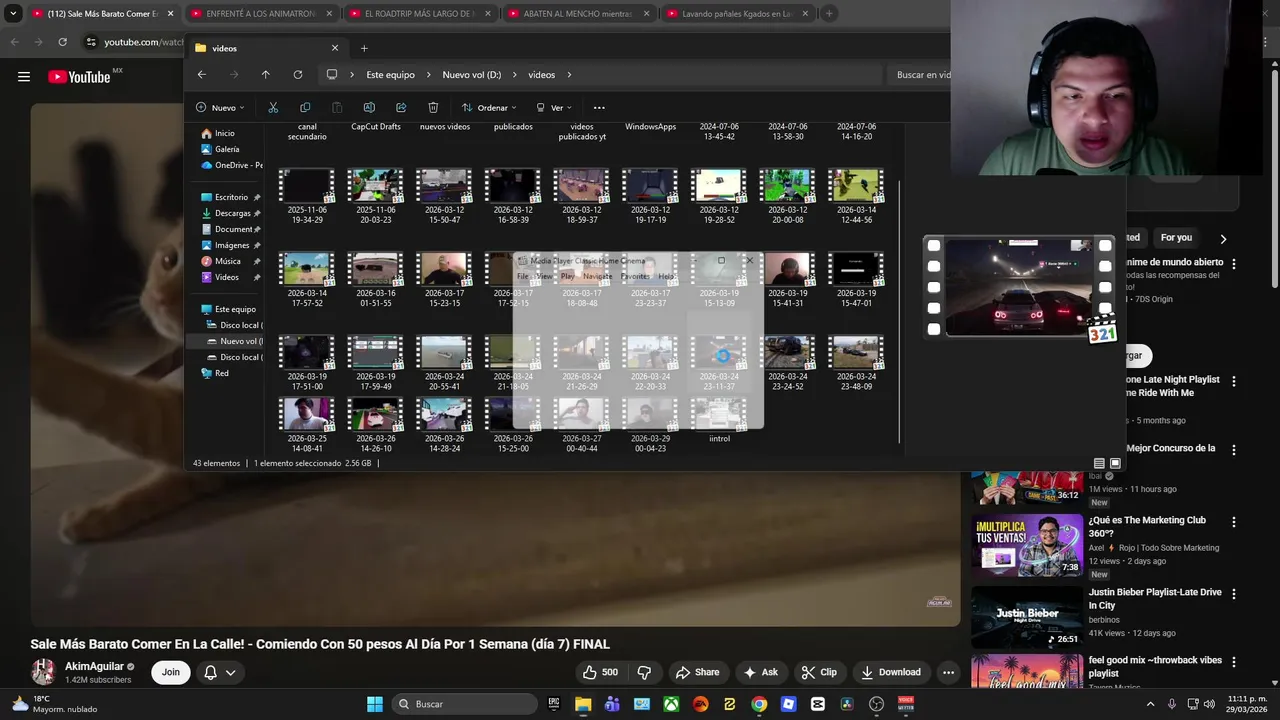Open the Ordenar sort dropdown
The height and width of the screenshot is (720, 1280).
(489, 108)
